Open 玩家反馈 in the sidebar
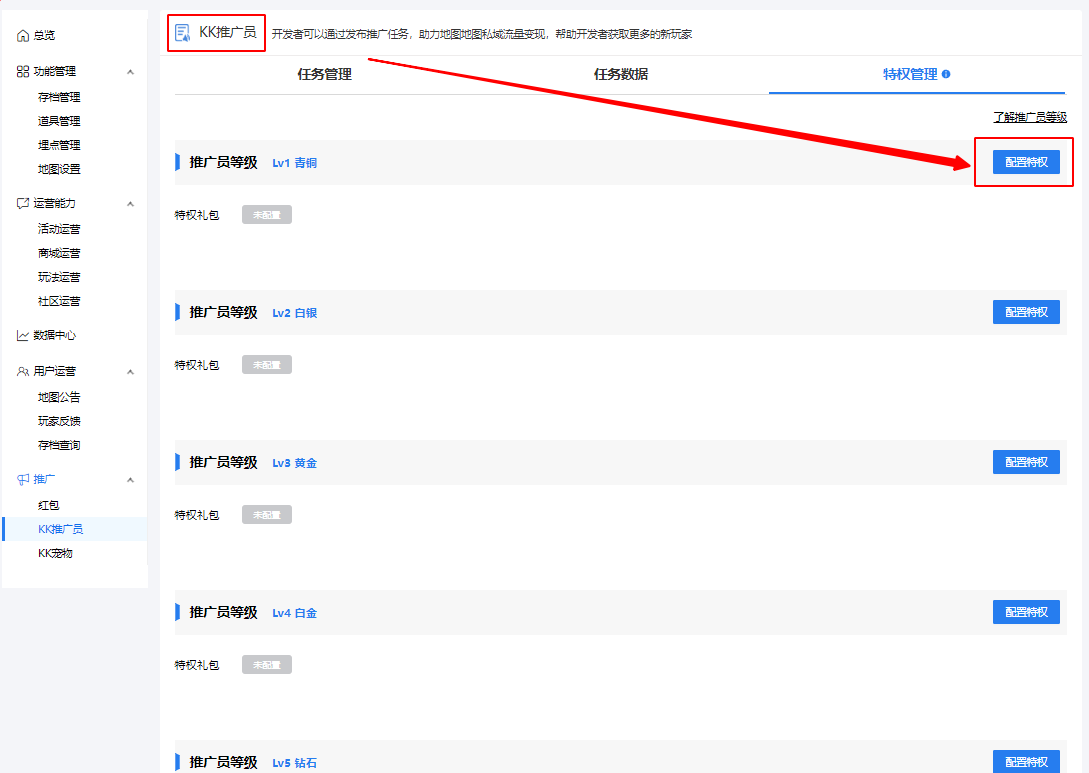1089x773 pixels. [59, 421]
